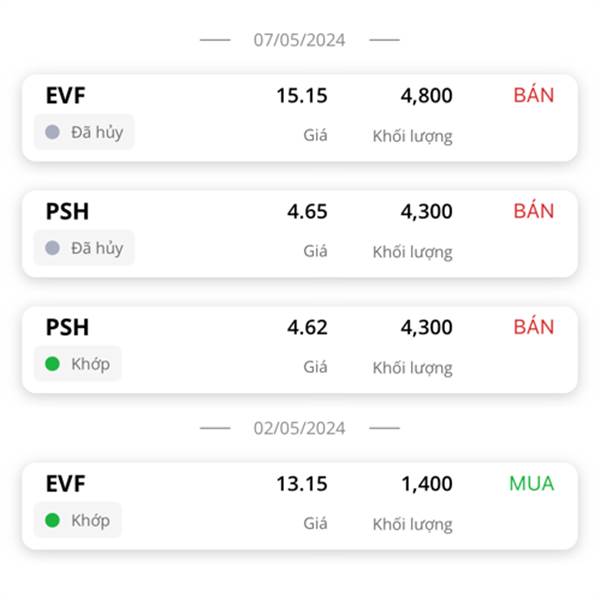Tap the 'Khớp' badge on PSH 4.62 order

pyautogui.click(x=78, y=364)
